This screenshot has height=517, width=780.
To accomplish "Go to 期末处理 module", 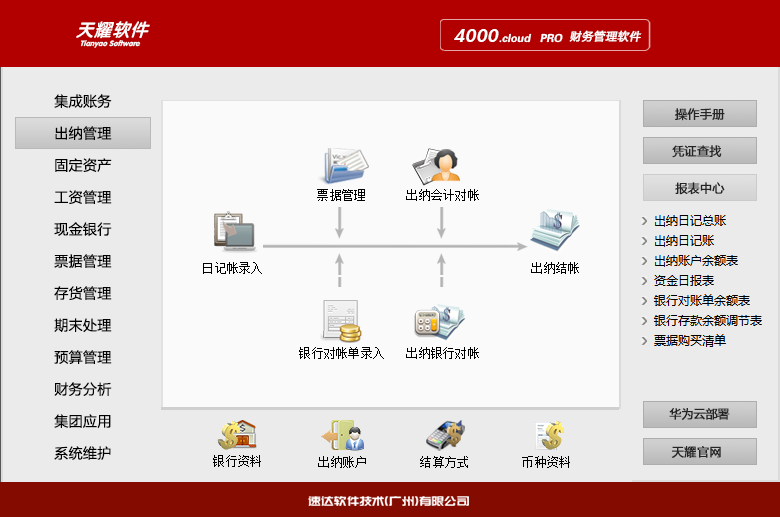I will click(x=83, y=325).
